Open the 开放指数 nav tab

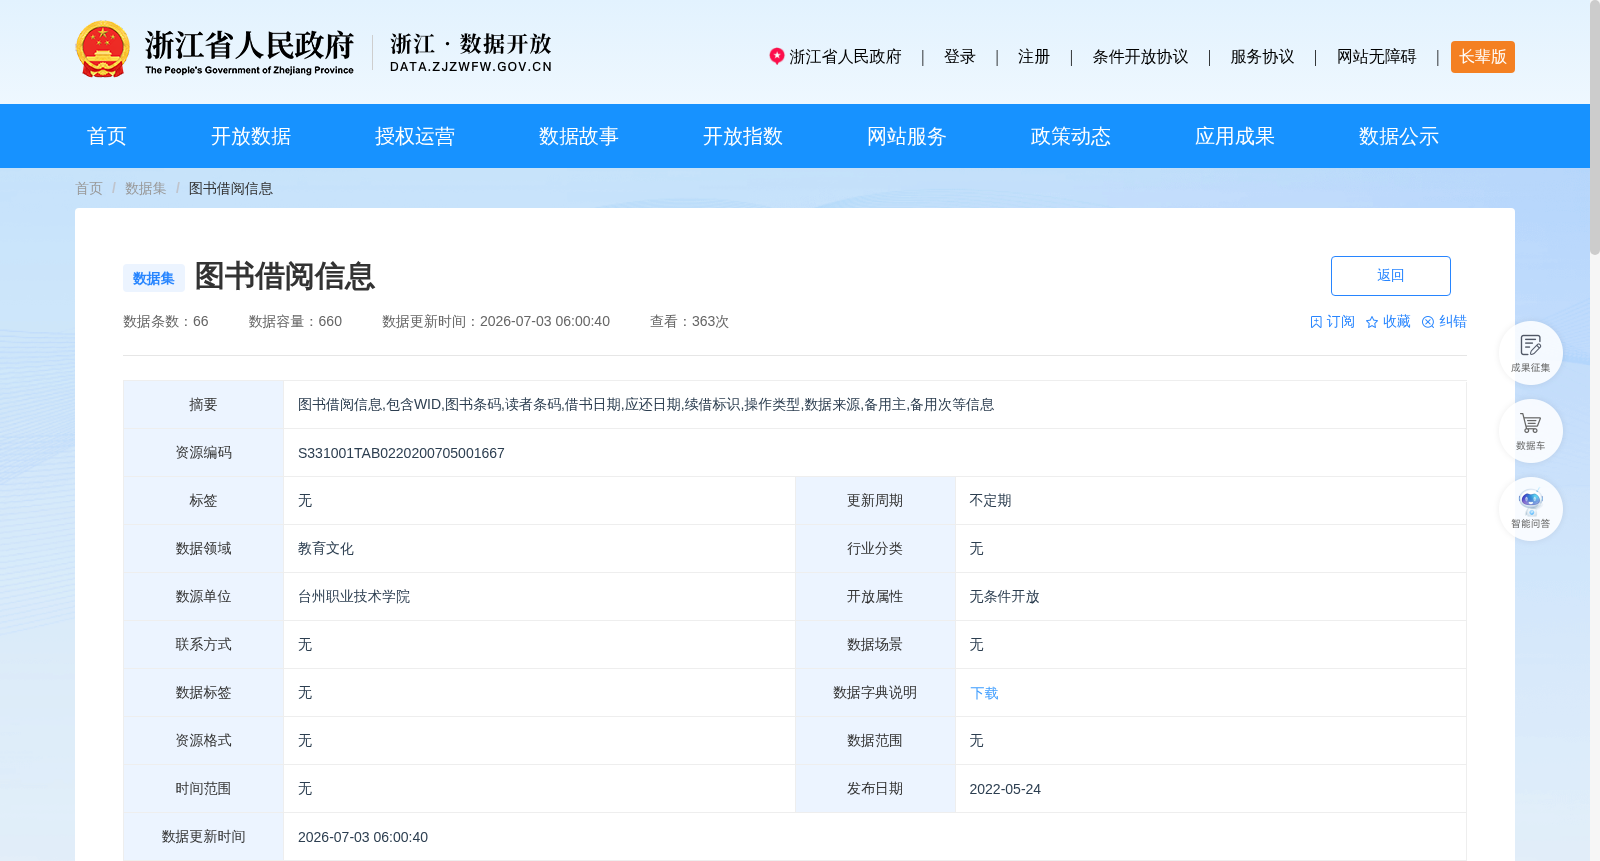click(743, 136)
